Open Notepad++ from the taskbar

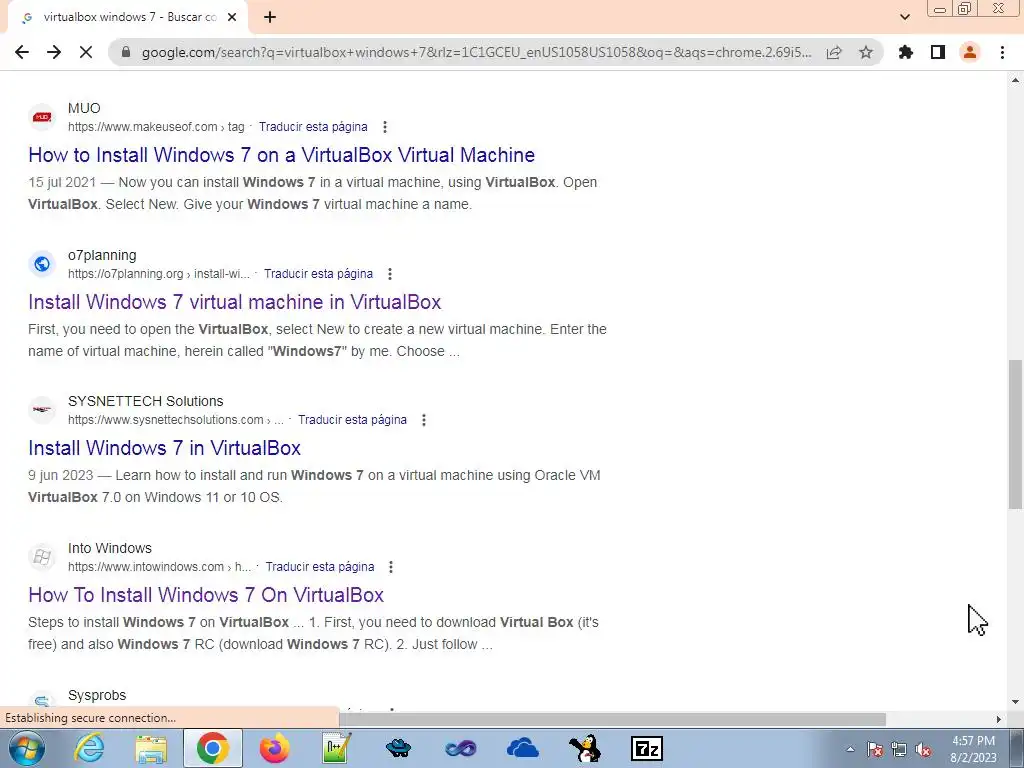click(x=336, y=748)
